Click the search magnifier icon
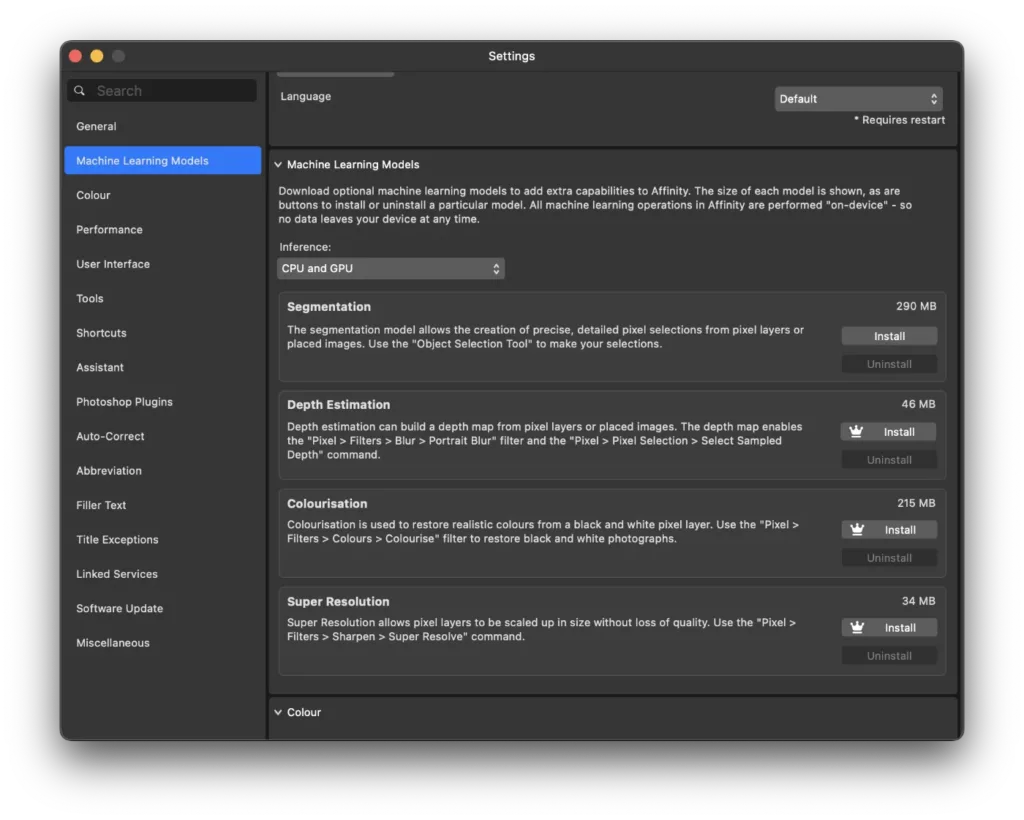 [80, 91]
